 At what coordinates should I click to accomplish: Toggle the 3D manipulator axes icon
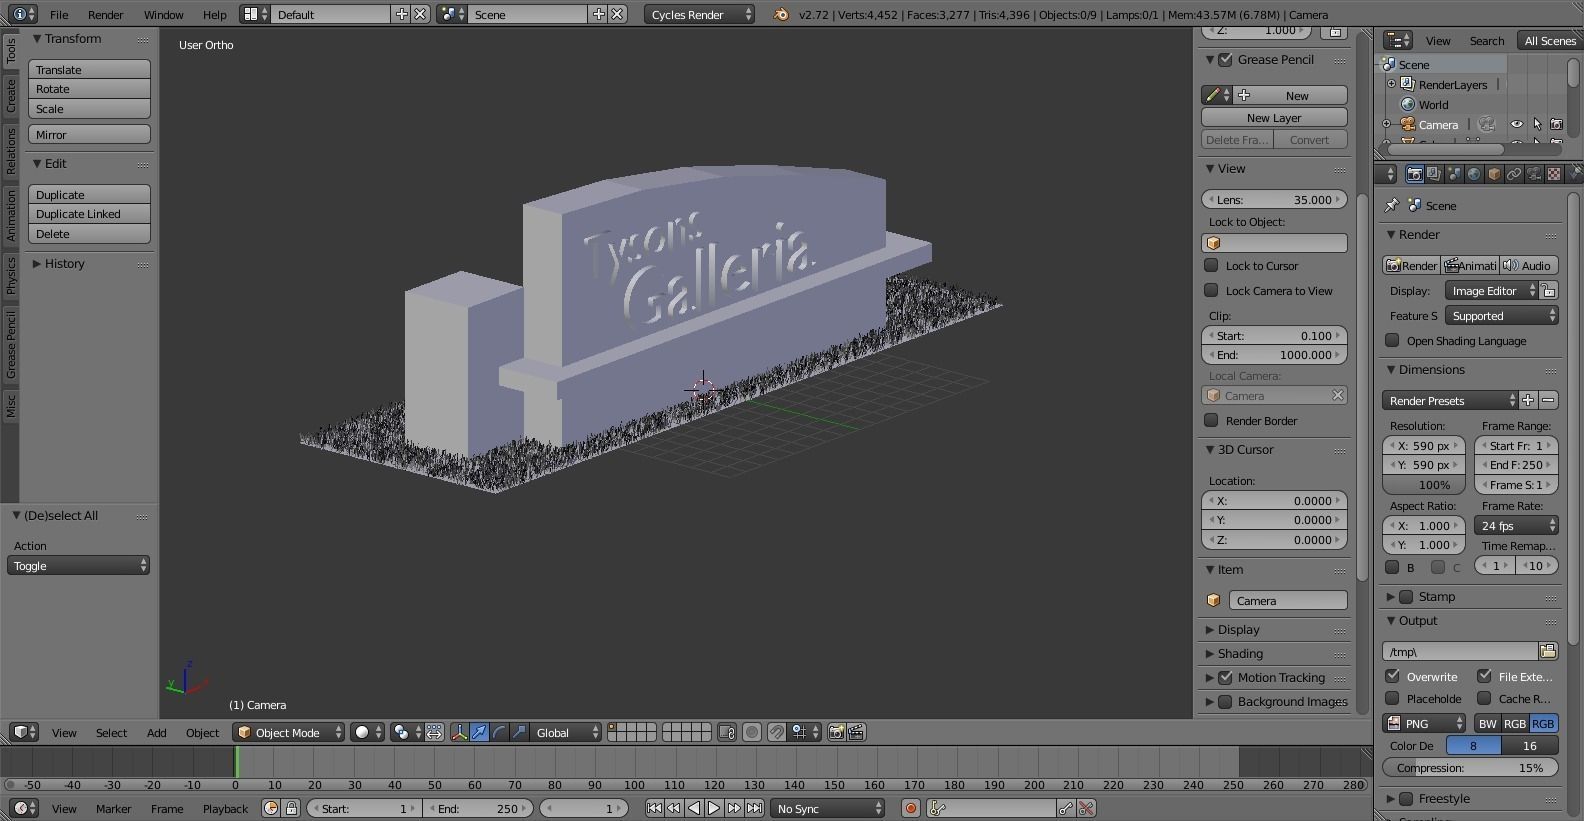pyautogui.click(x=459, y=732)
